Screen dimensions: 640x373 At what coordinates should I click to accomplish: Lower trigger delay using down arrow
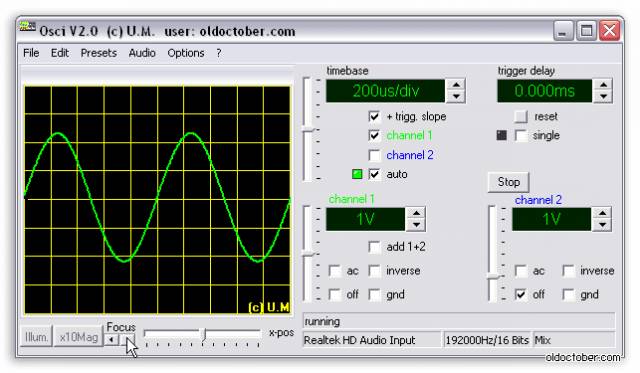point(603,96)
